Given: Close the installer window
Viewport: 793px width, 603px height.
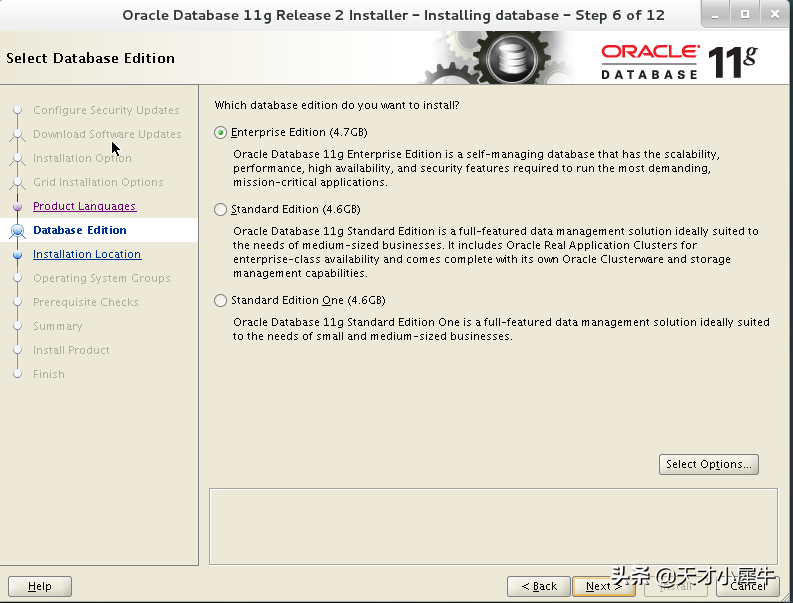Looking at the screenshot, I should pyautogui.click(x=775, y=15).
